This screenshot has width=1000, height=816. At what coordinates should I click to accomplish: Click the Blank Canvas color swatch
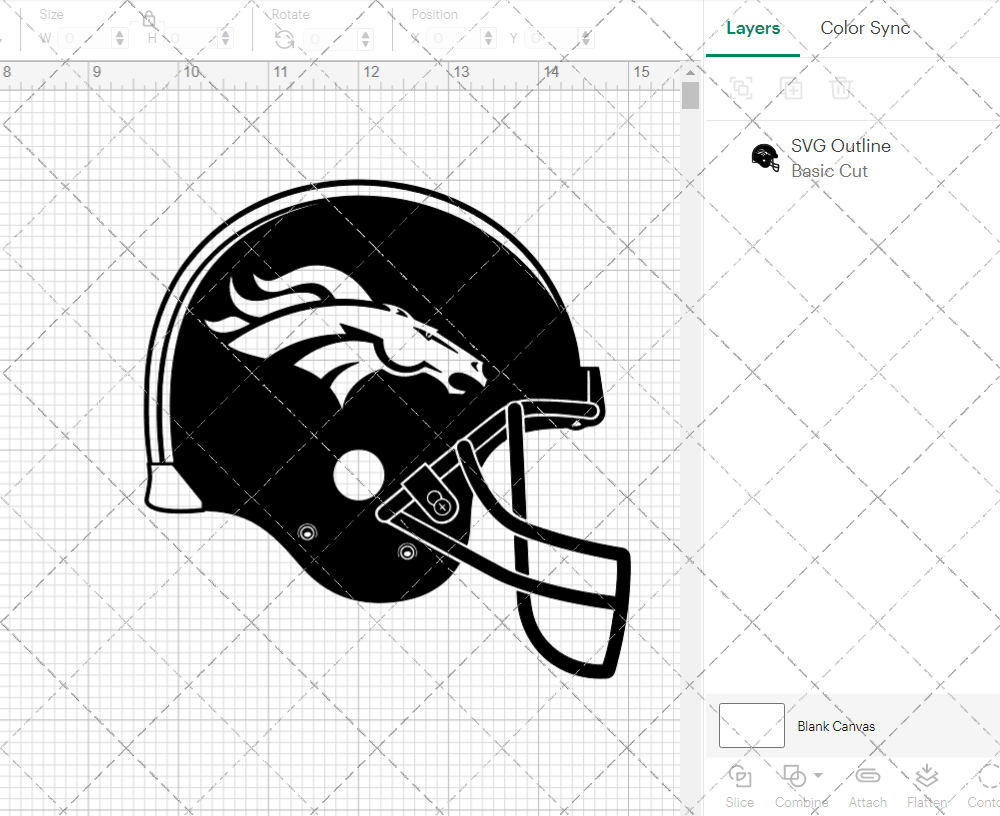751,726
